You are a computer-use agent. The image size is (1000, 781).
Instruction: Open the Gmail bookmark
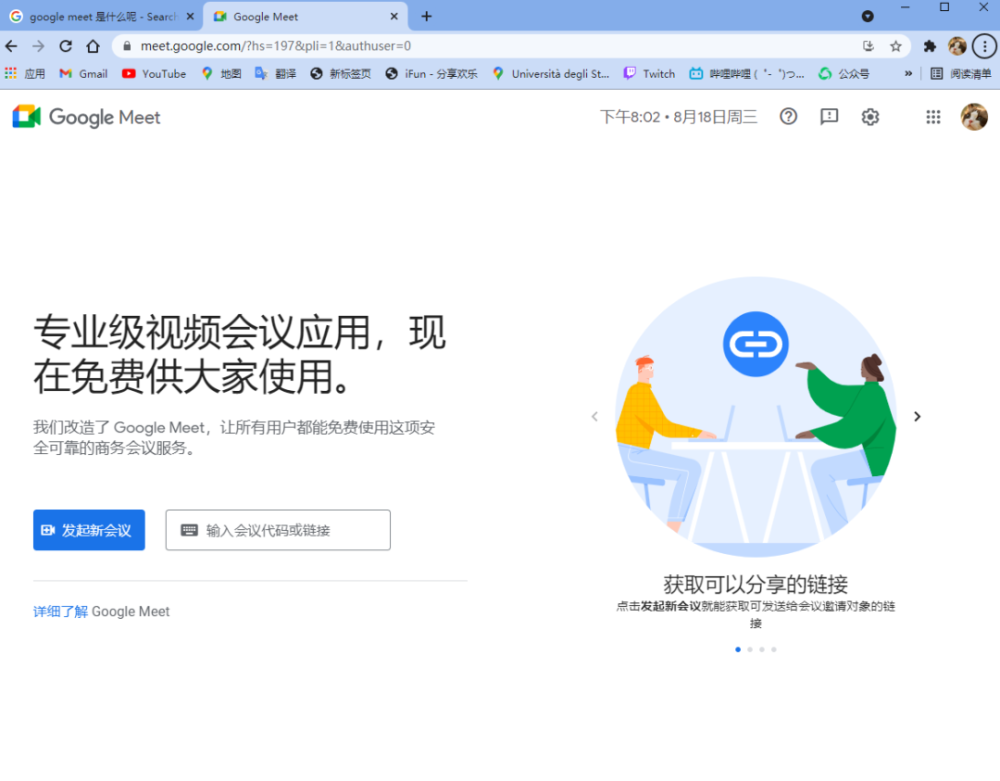pos(84,74)
